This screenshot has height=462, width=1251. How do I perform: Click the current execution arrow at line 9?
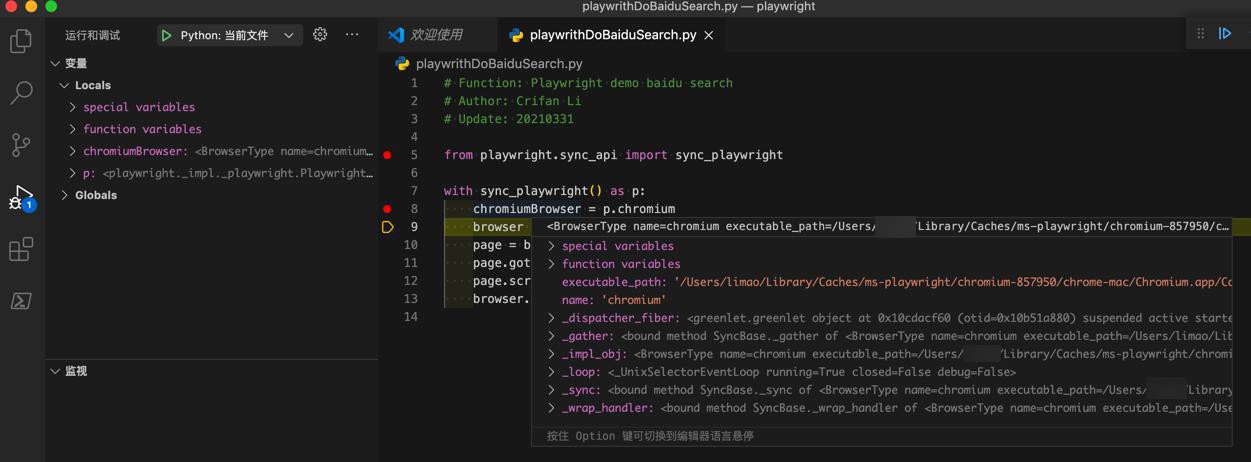point(388,227)
